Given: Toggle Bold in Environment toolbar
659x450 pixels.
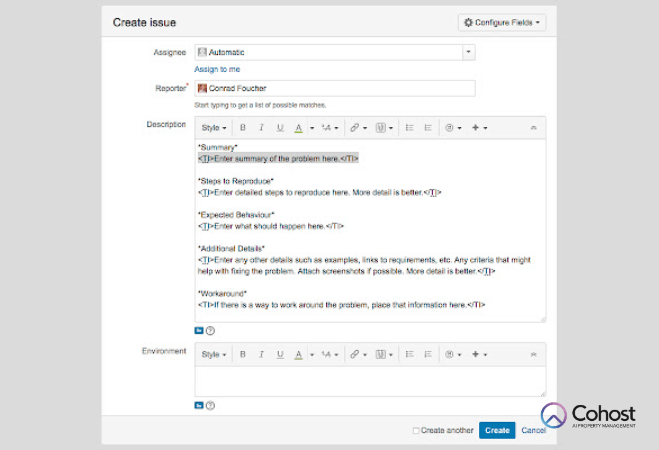Looking at the screenshot, I should pyautogui.click(x=243, y=355).
